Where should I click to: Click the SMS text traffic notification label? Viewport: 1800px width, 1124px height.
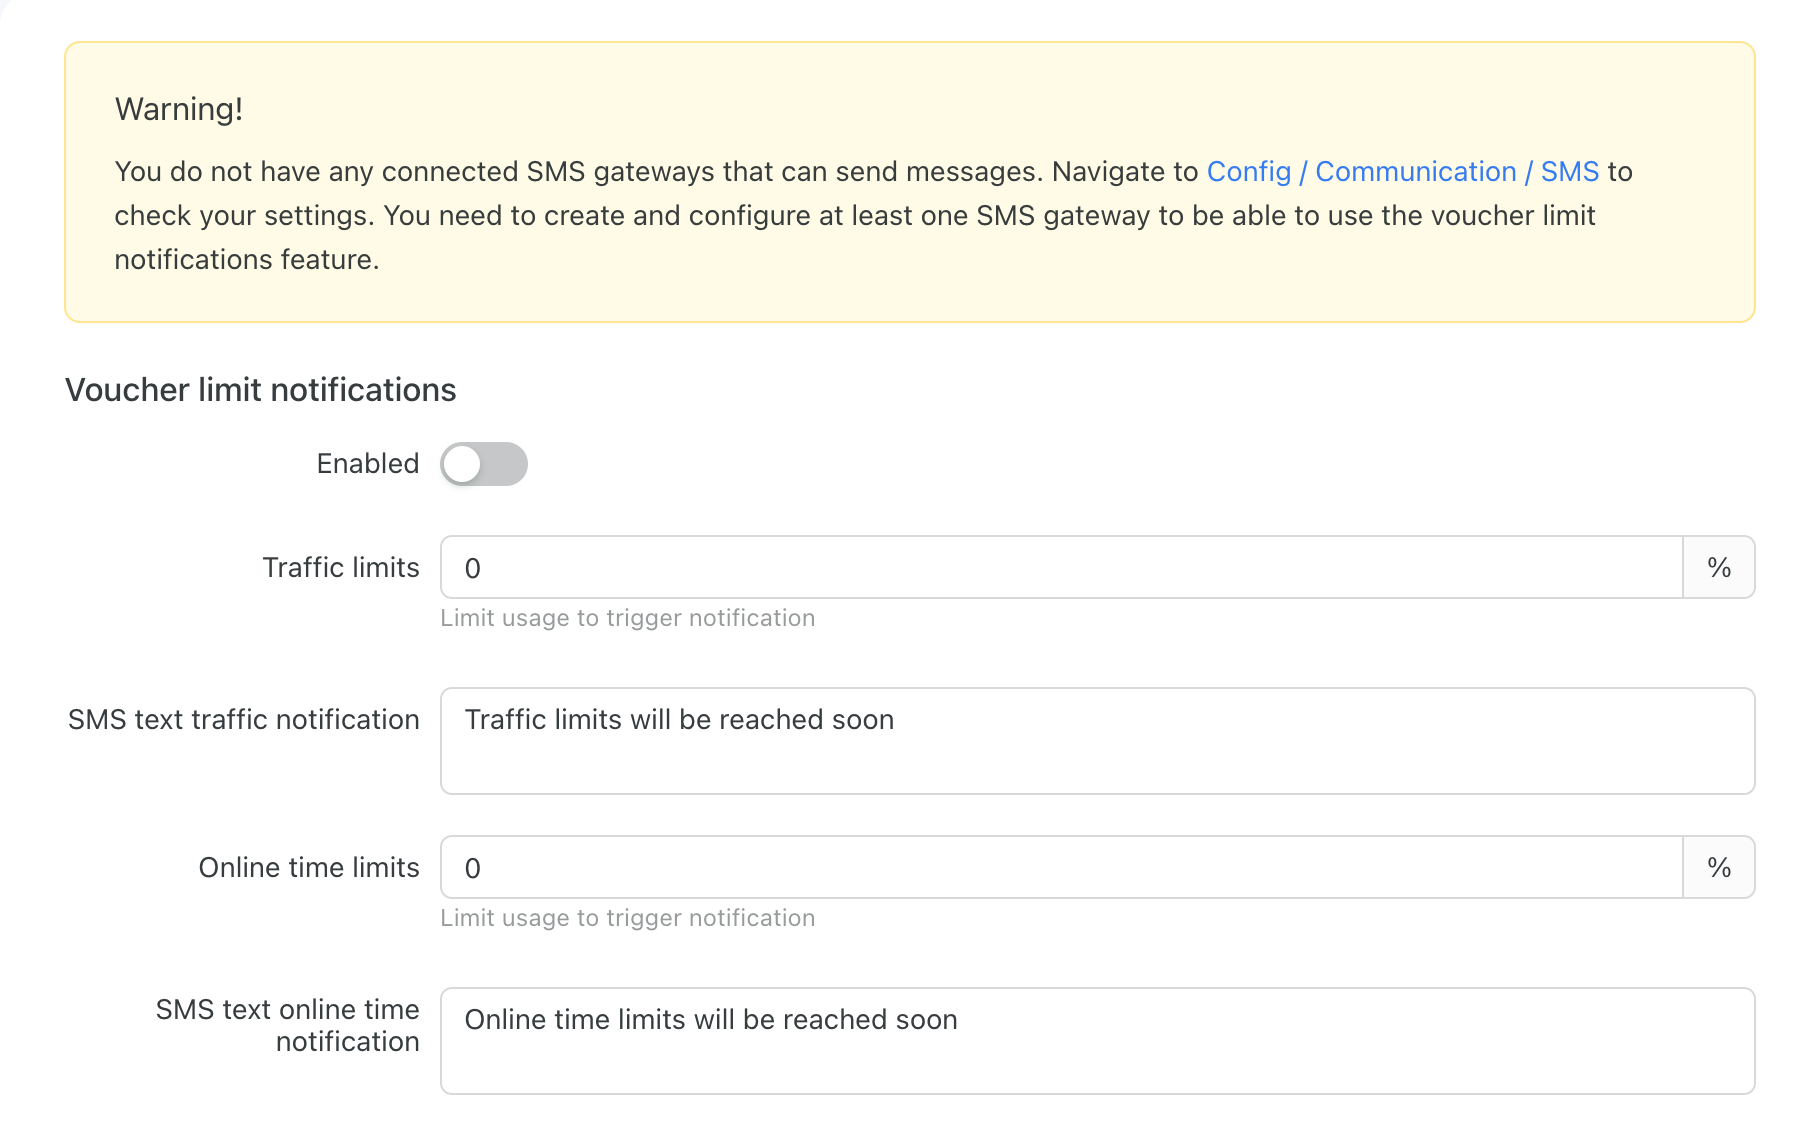[244, 720]
